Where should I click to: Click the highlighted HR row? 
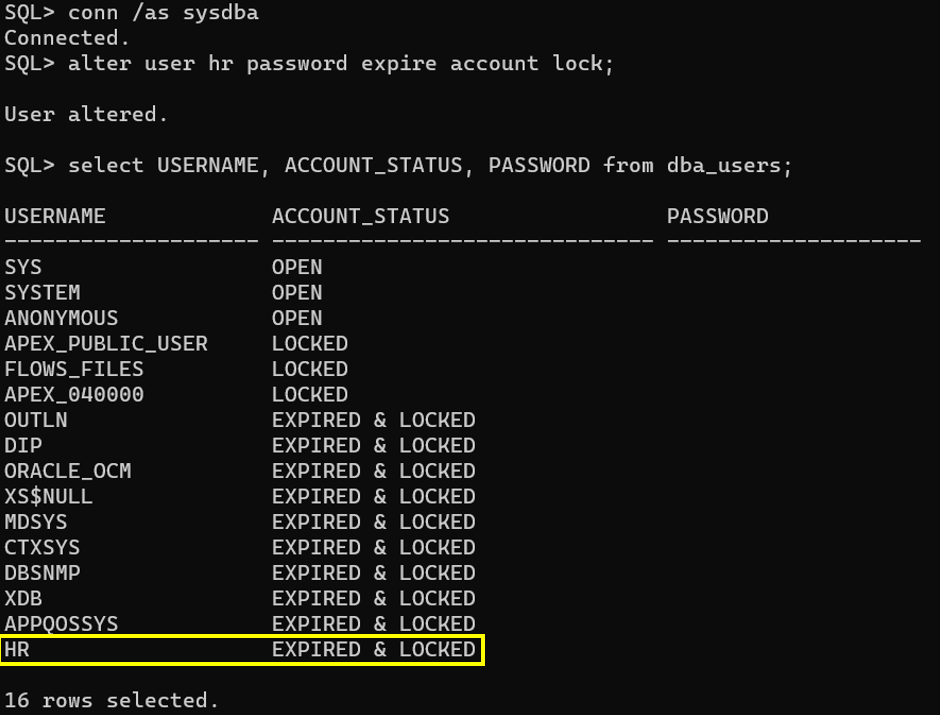click(242, 650)
